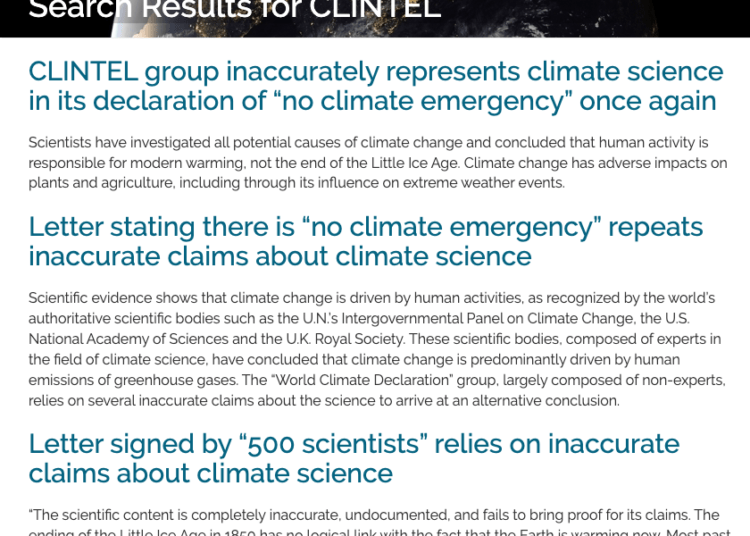Click 'inaccurate claims about climate science' headline line
Screen dimensions: 750x536
click(280, 256)
